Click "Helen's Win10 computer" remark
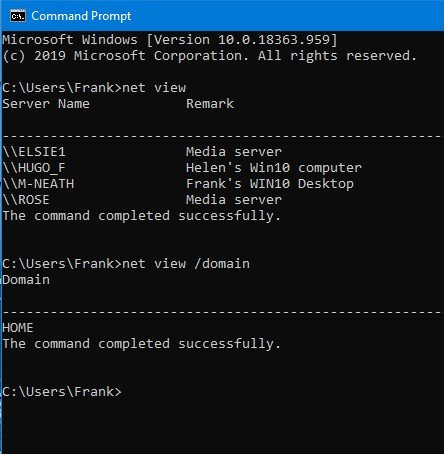The width and height of the screenshot is (444, 454). coord(274,168)
